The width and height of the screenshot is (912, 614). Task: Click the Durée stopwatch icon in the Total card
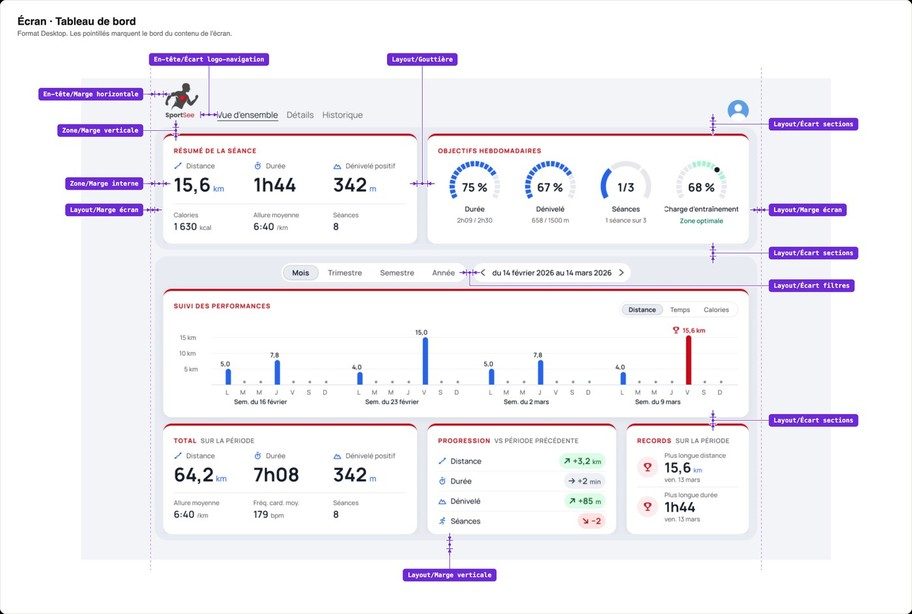tap(258, 456)
